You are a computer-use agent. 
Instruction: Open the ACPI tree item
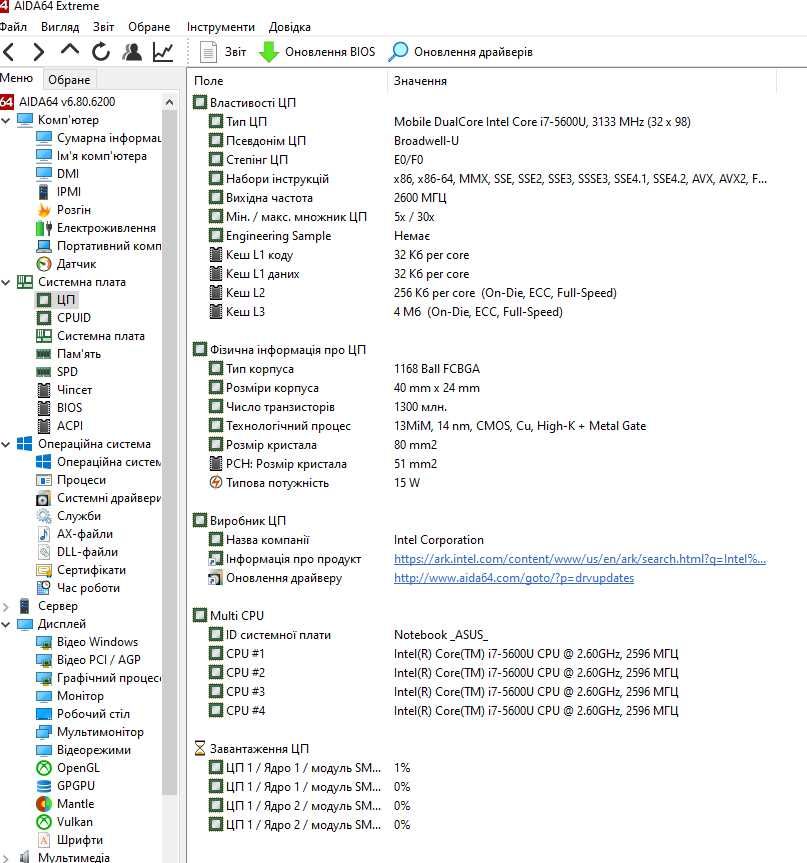(60, 426)
